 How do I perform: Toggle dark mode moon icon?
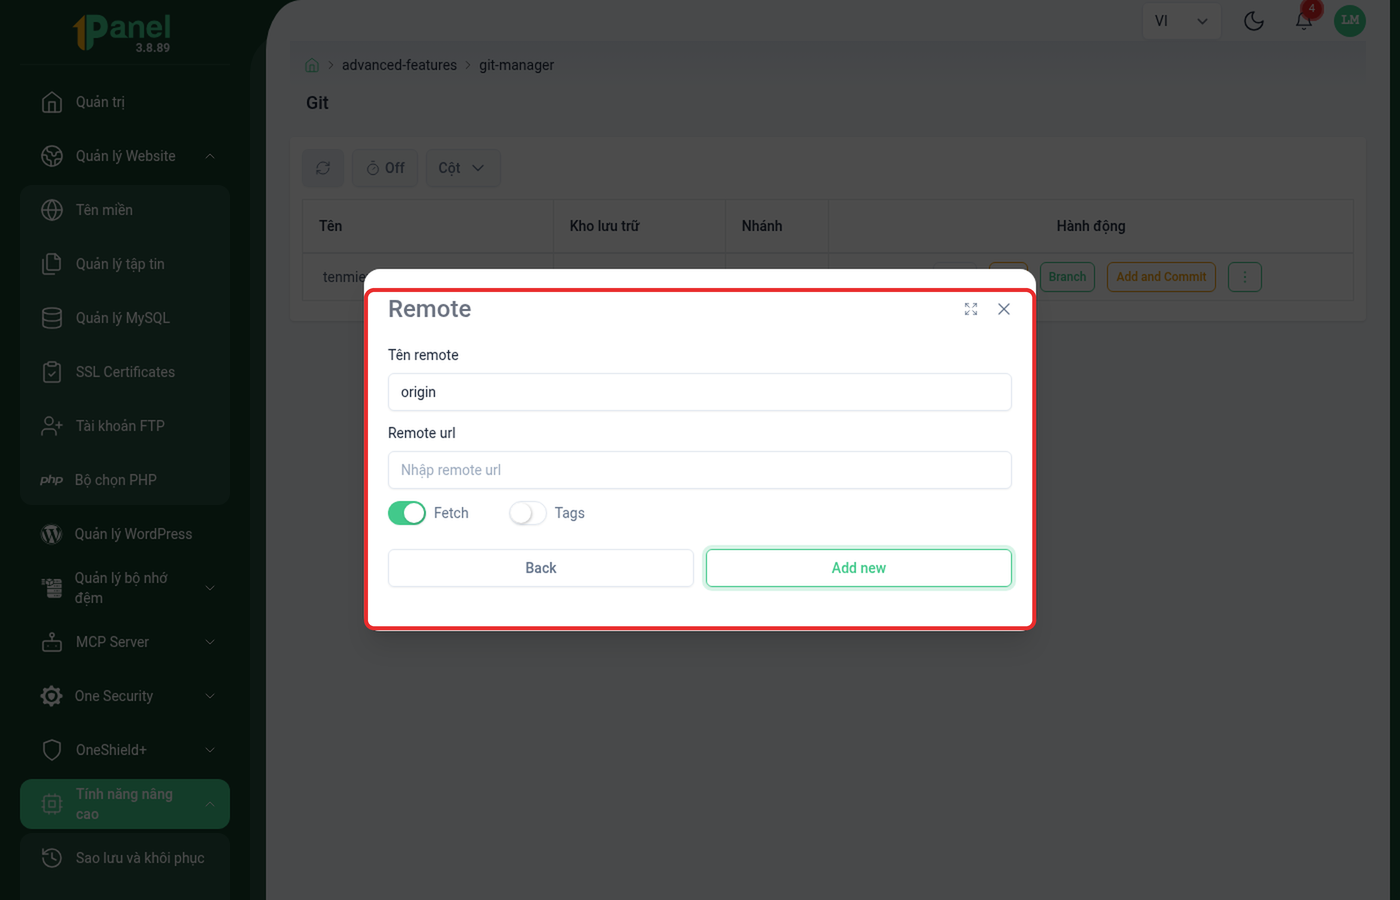(x=1254, y=21)
